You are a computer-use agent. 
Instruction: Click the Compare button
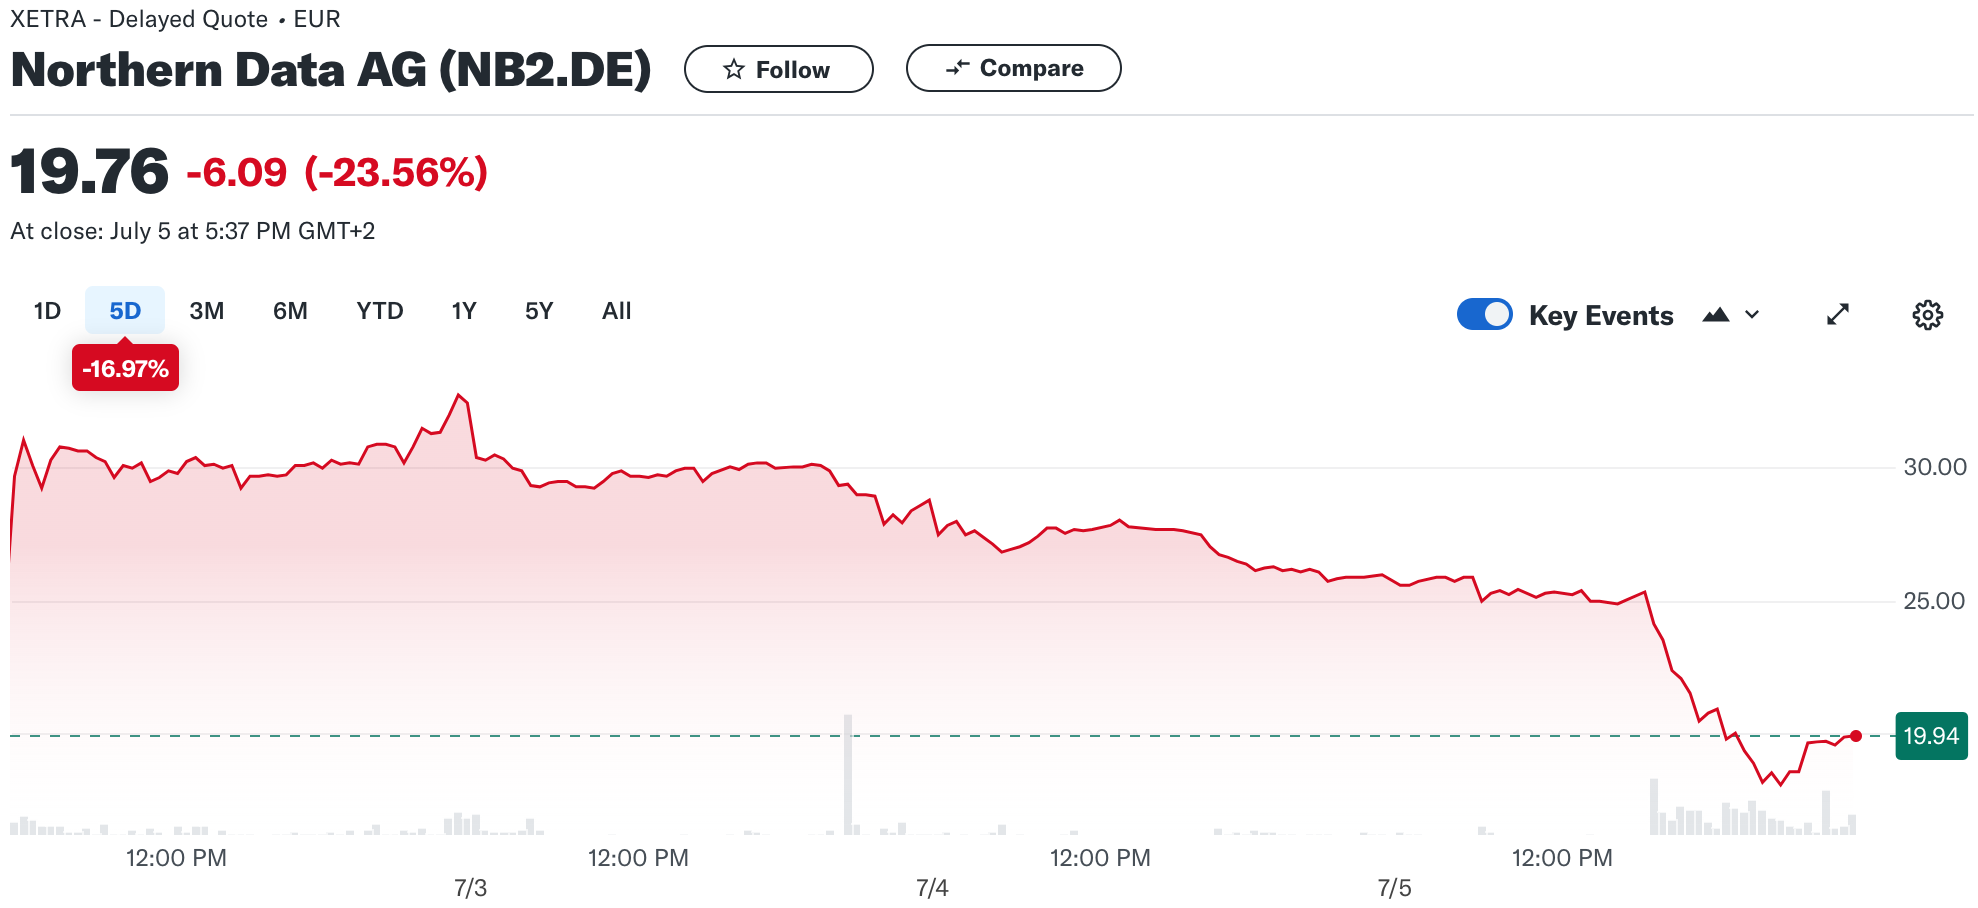click(x=1013, y=68)
